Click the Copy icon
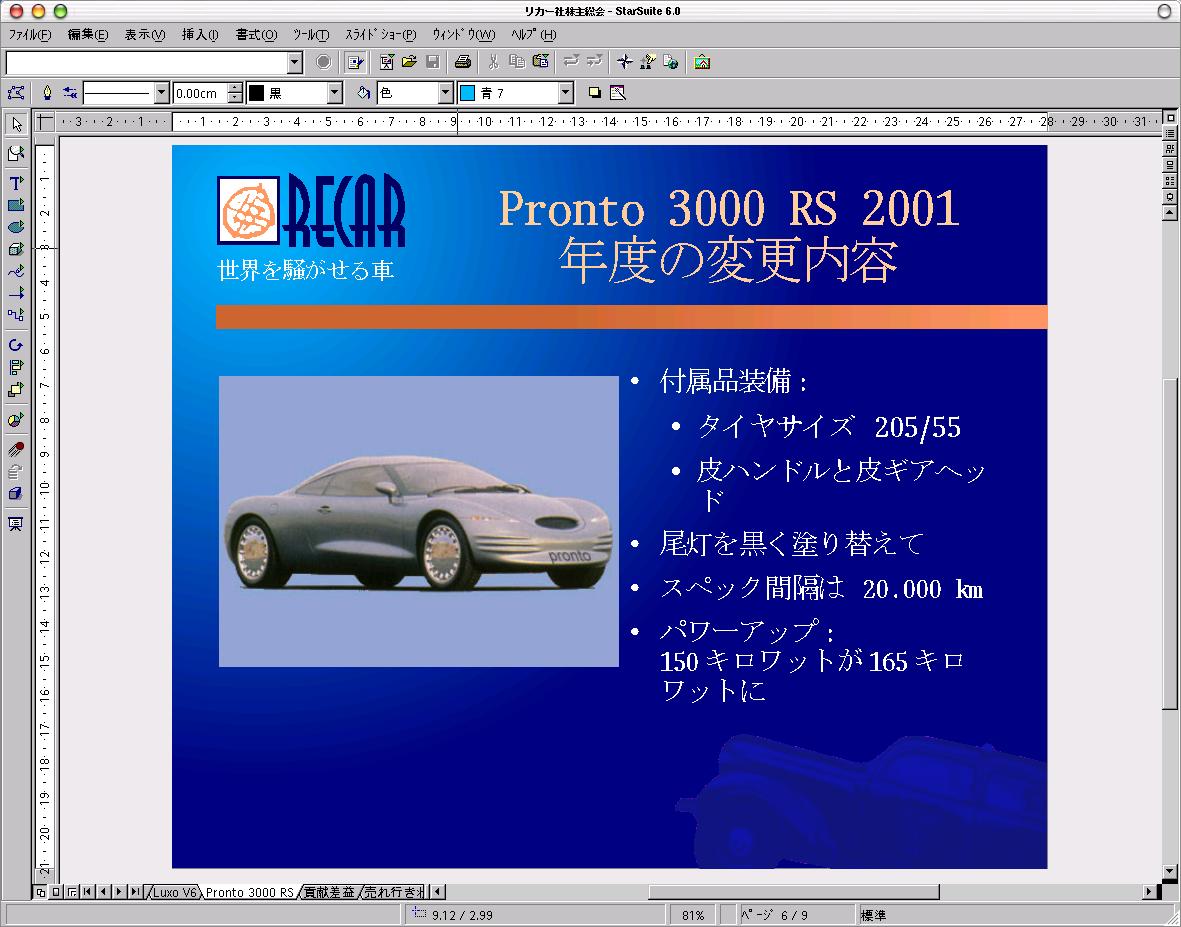Viewport: 1181px width, 927px height. (517, 62)
